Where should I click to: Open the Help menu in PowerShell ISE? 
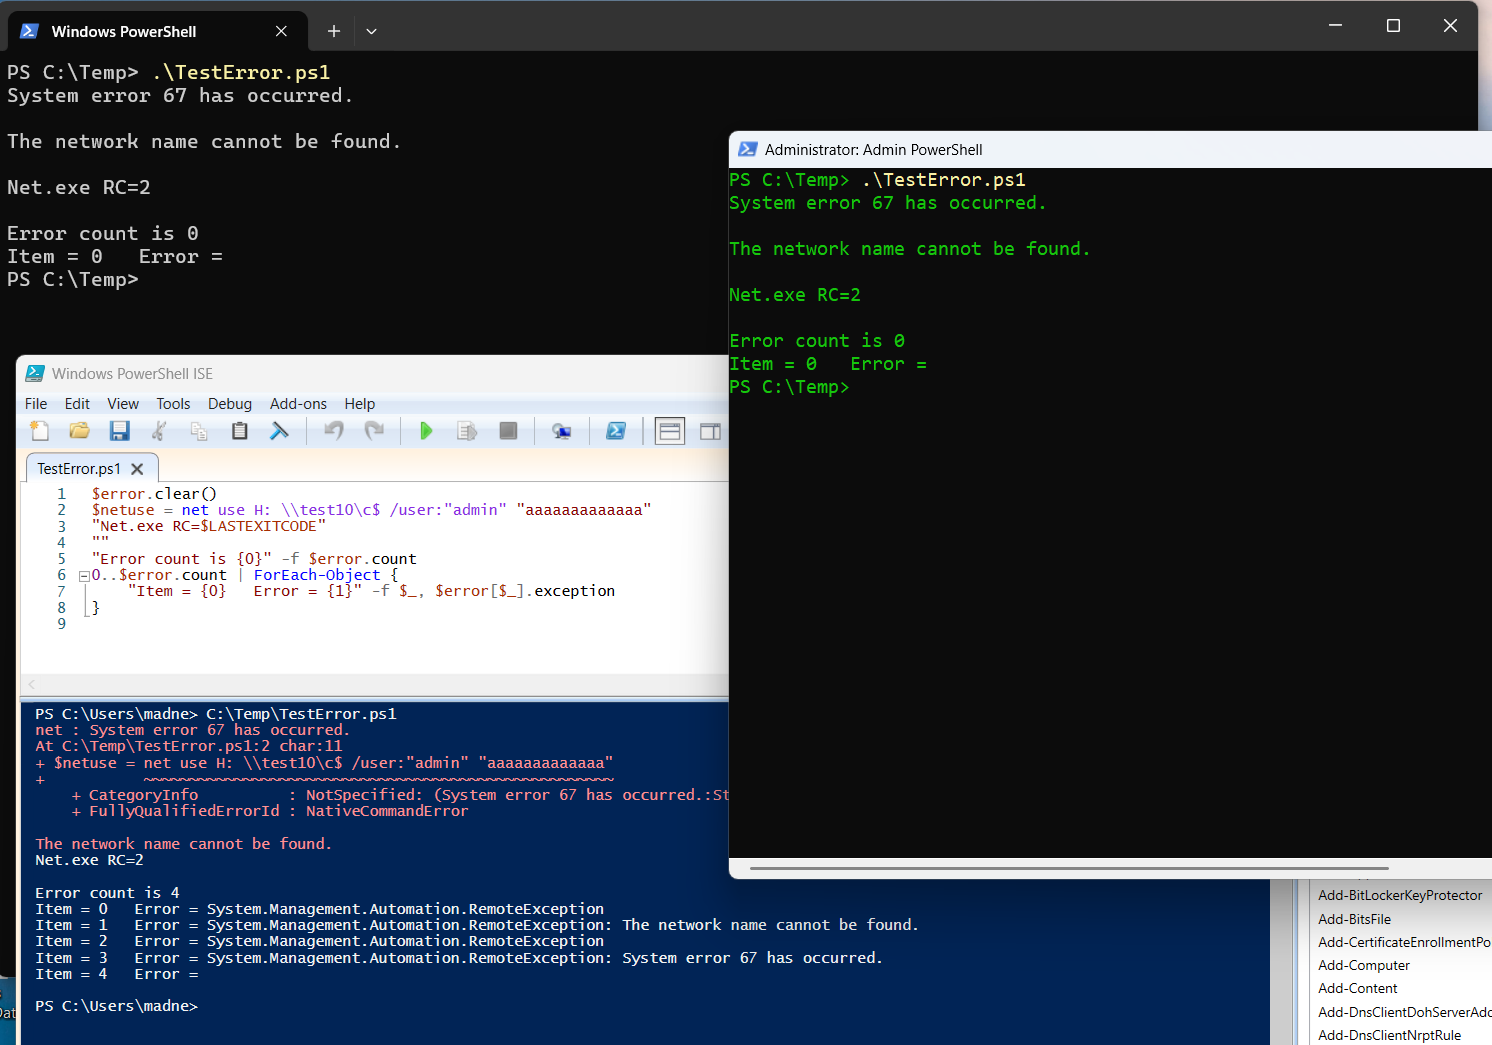tap(360, 404)
